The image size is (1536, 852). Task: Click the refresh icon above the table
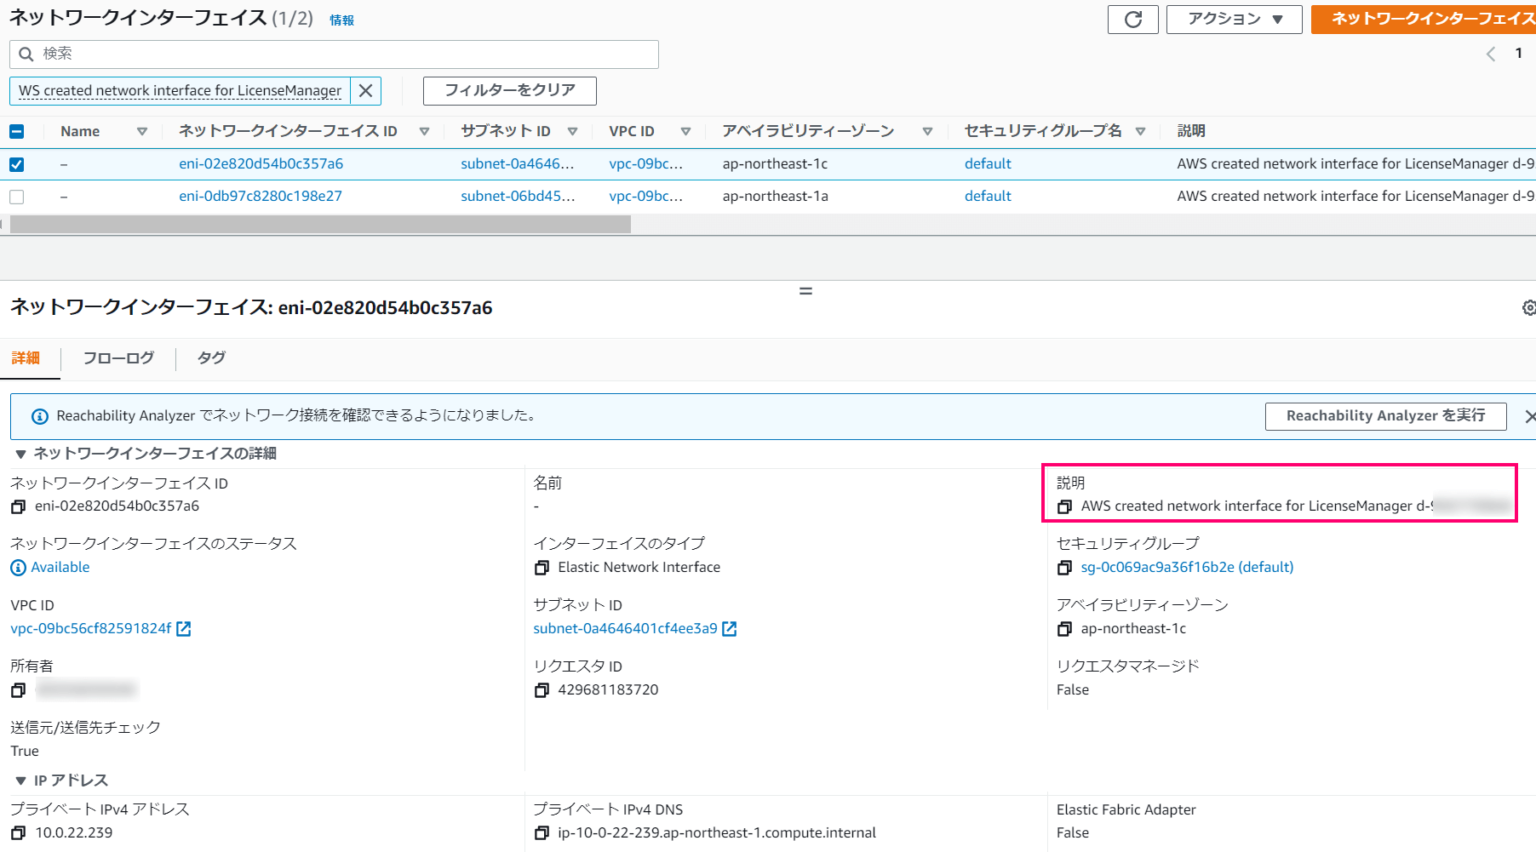1132,19
